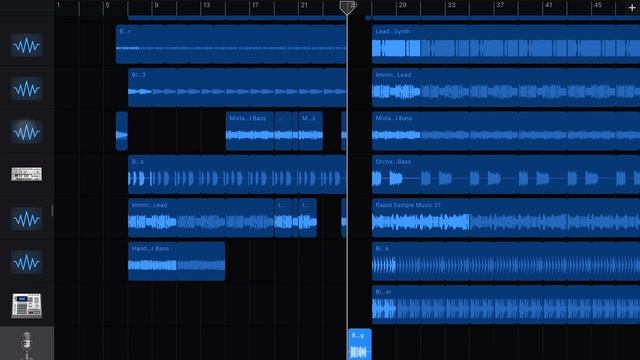This screenshot has height=360, width=640.
Task: Select the Bl...er region on the drum machine track
Action: click(x=506, y=305)
